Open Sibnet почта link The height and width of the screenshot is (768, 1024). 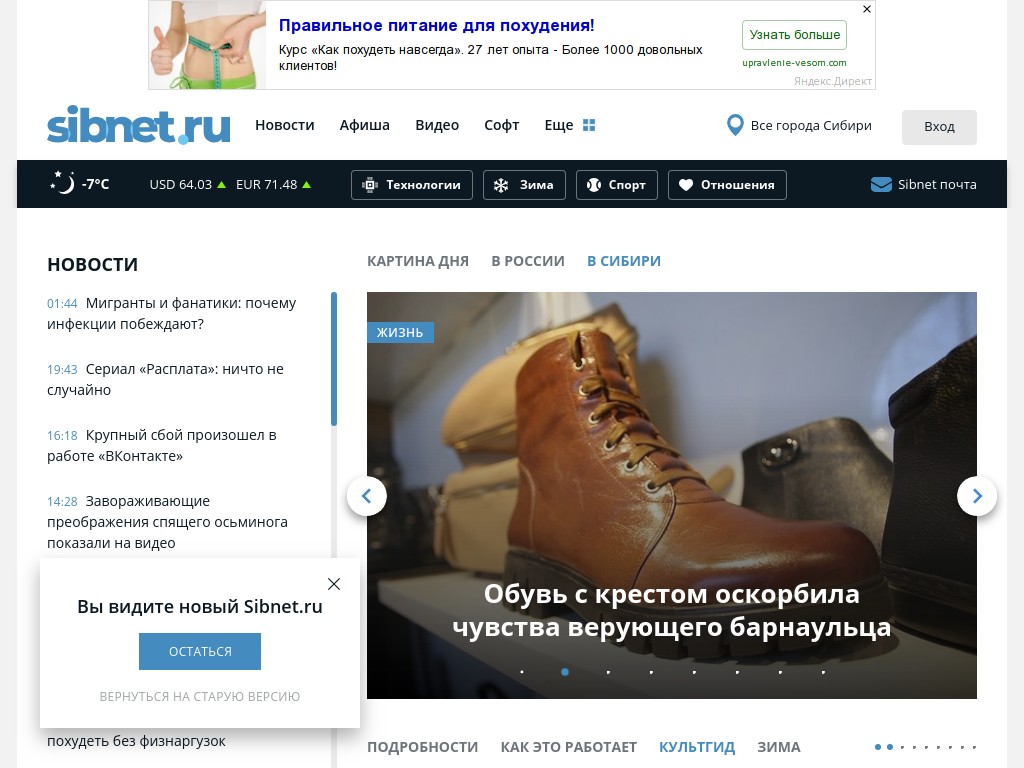[x=937, y=184]
